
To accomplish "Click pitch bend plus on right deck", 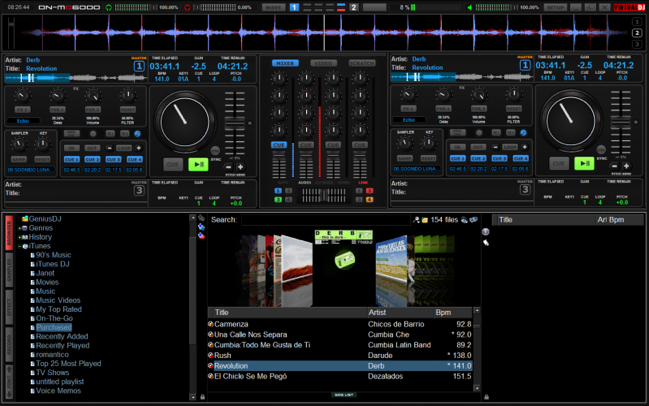I will coord(627,166).
